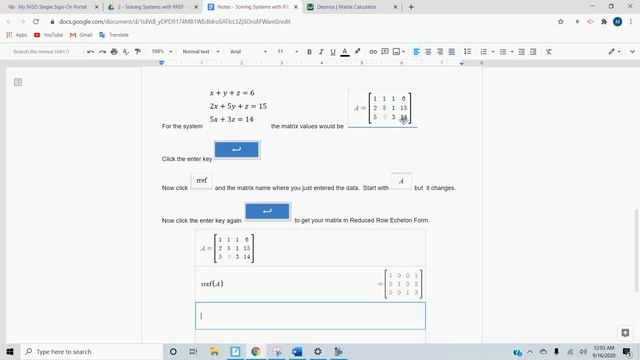Hide the menus with the chevron
Screen dimensions: 640x360
[632, 51]
